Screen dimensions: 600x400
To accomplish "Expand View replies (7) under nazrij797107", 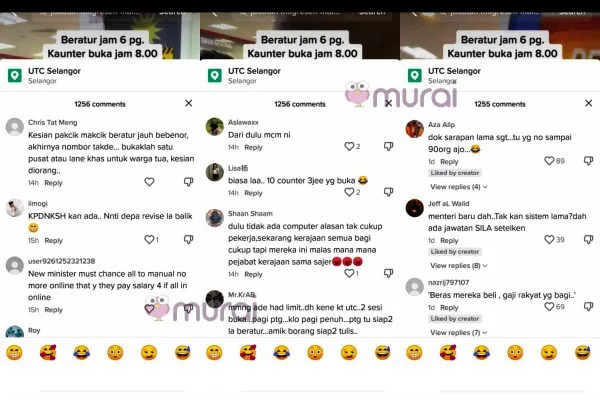I will [458, 333].
